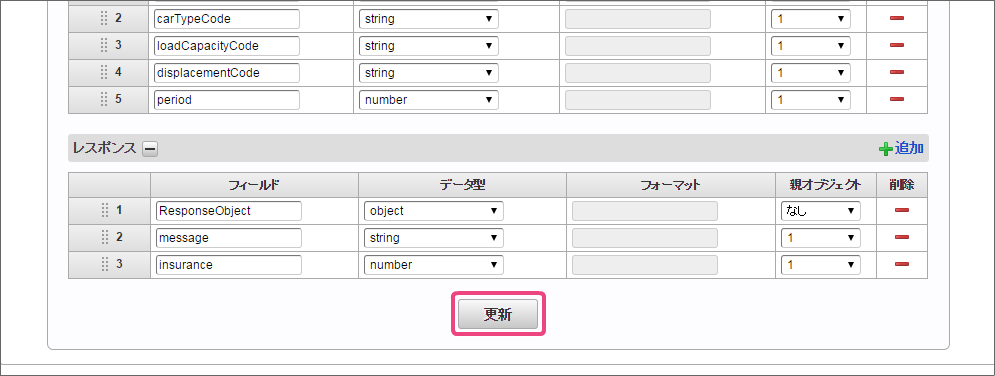
Task: Click the drag handle of row 5 period
Action: [x=105, y=100]
